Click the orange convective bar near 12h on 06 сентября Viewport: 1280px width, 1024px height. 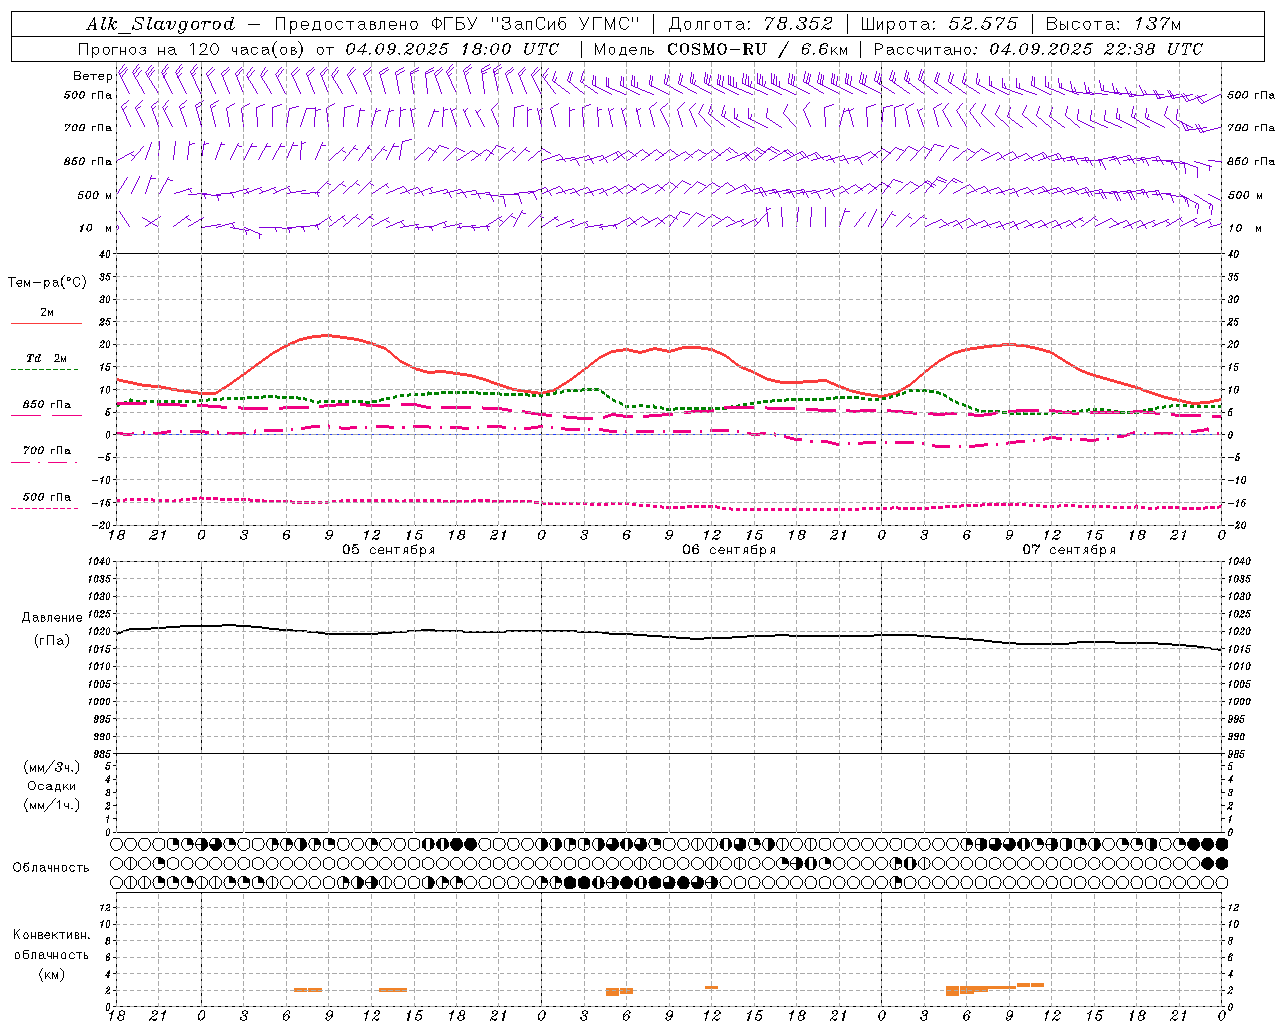[711, 988]
